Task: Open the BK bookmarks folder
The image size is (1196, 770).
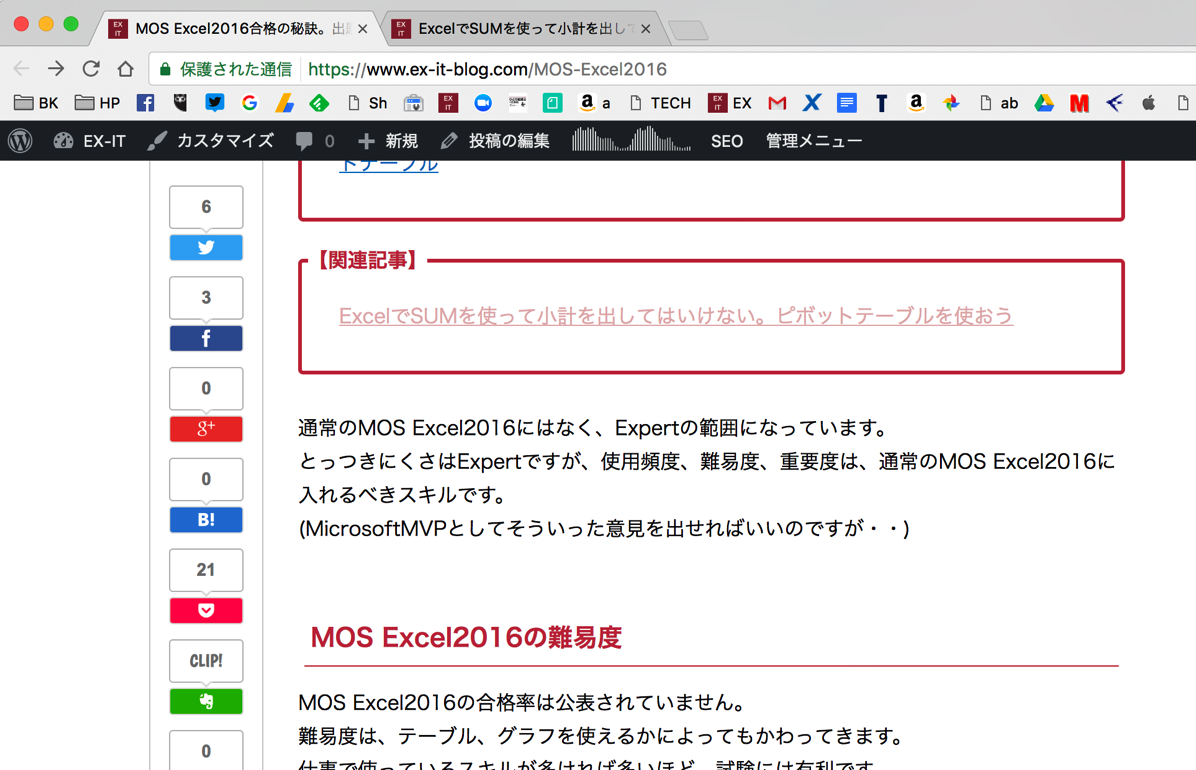Action: point(36,103)
